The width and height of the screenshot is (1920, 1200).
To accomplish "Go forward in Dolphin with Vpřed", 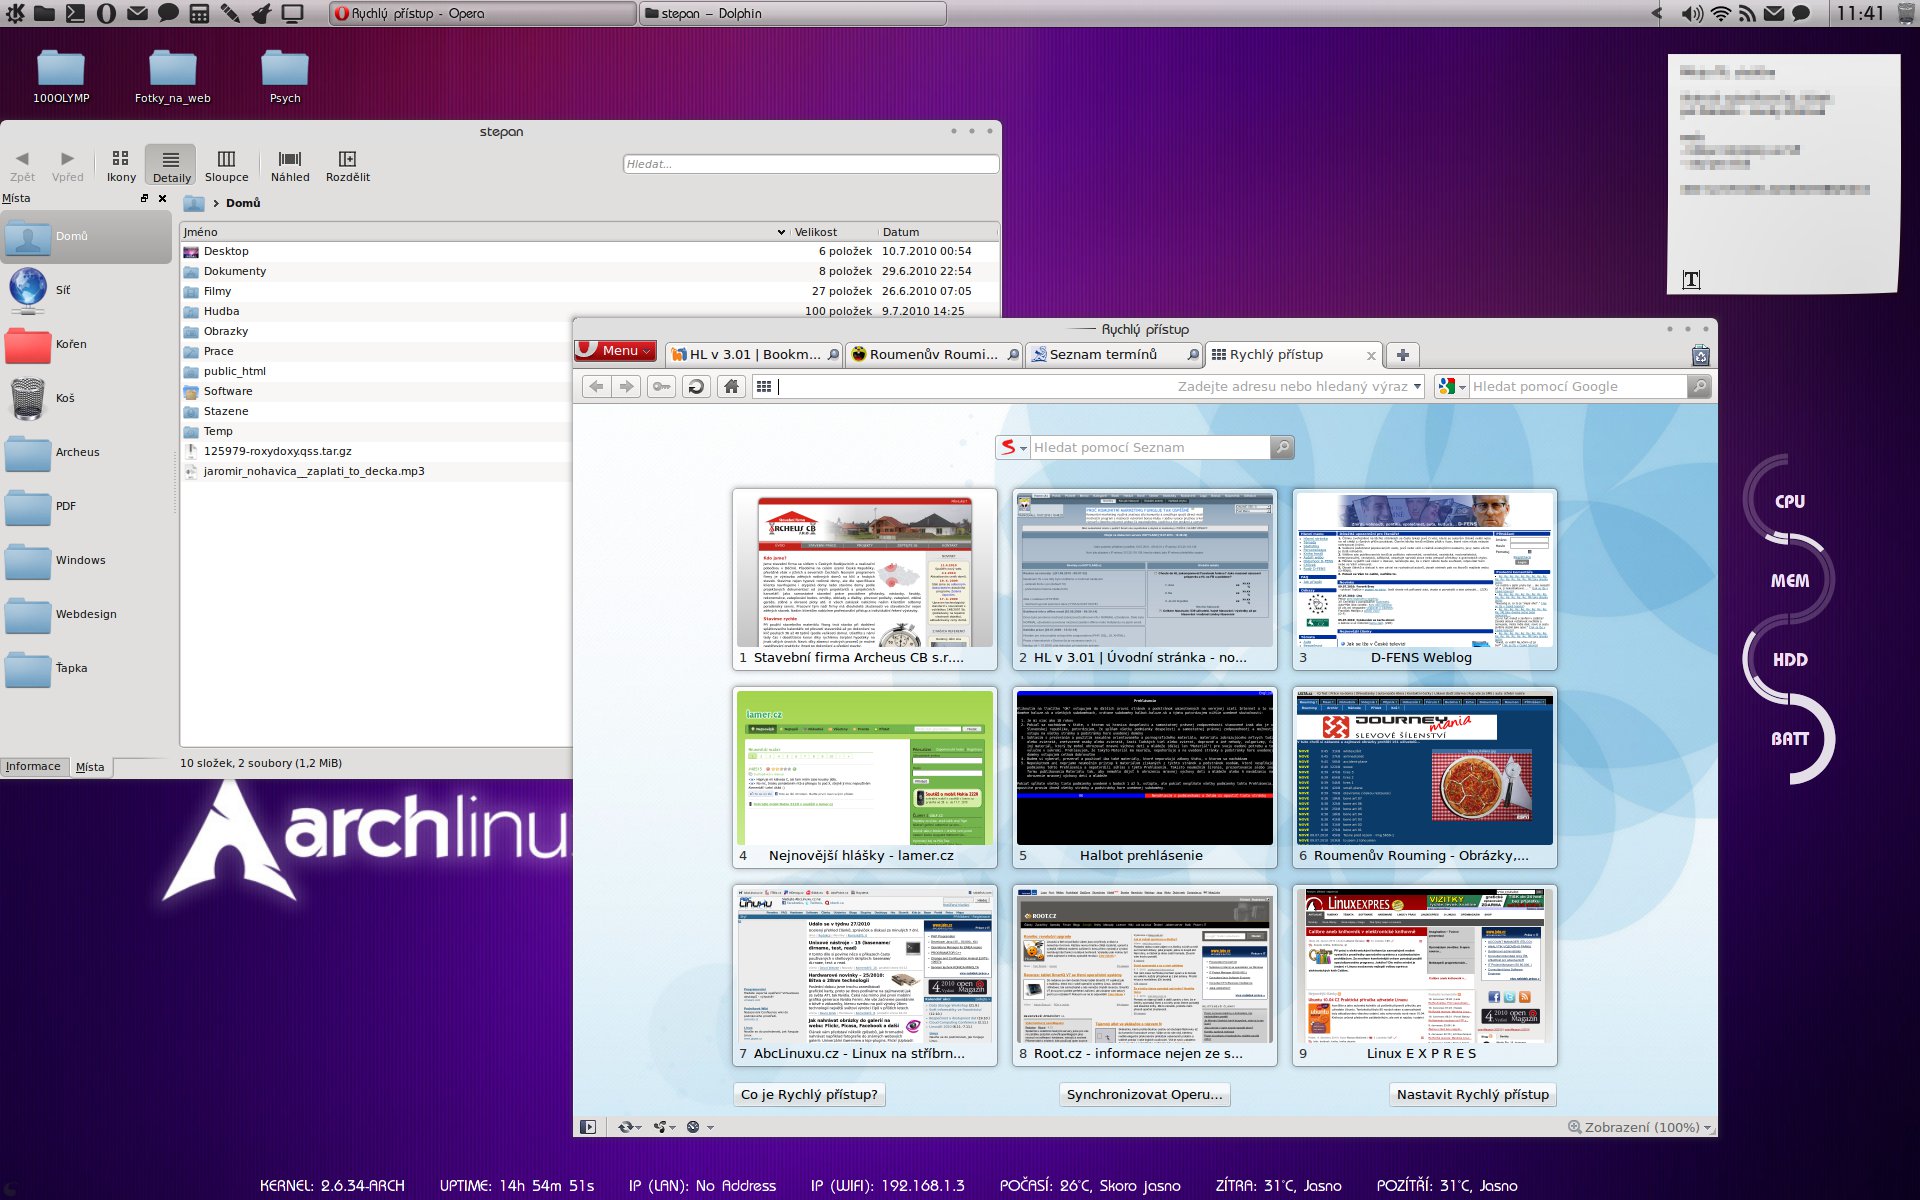I will 68,166.
